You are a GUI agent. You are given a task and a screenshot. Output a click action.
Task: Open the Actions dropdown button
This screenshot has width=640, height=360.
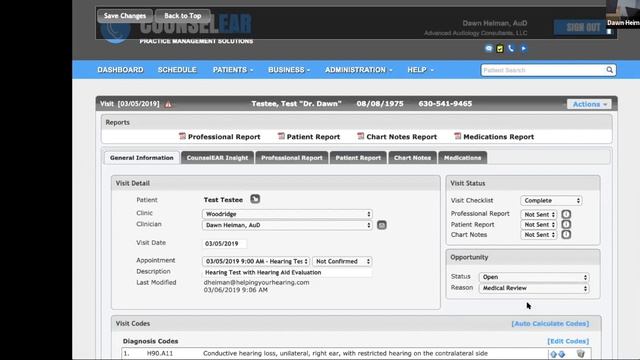click(x=589, y=104)
